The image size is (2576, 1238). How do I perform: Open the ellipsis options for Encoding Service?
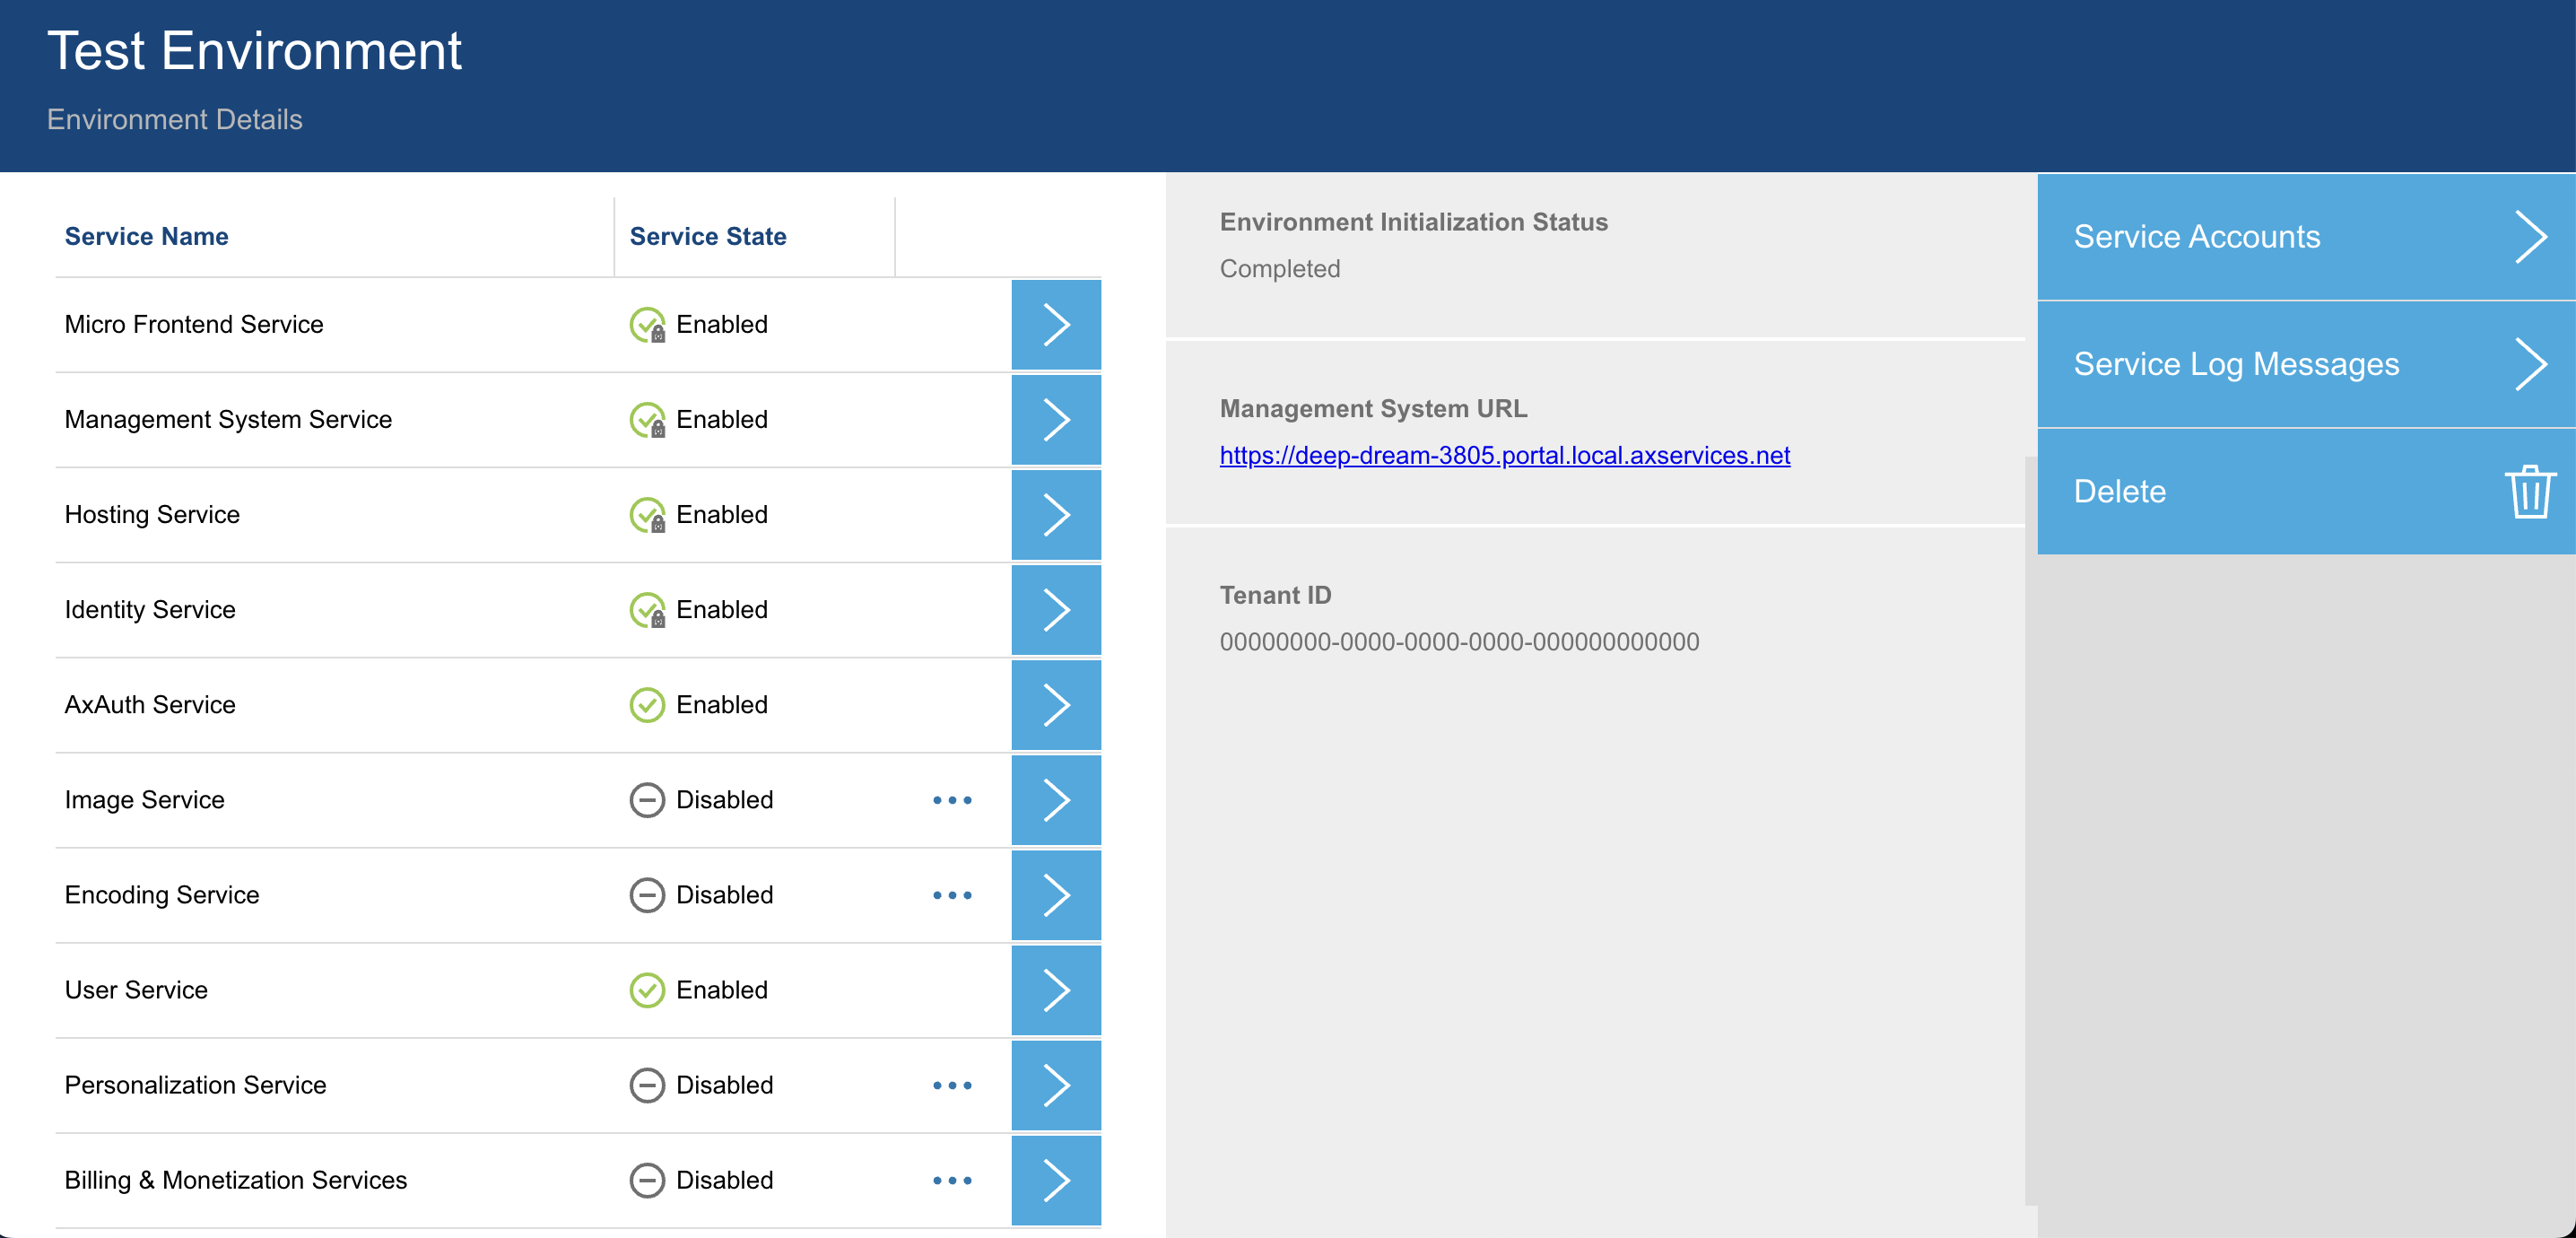click(951, 895)
